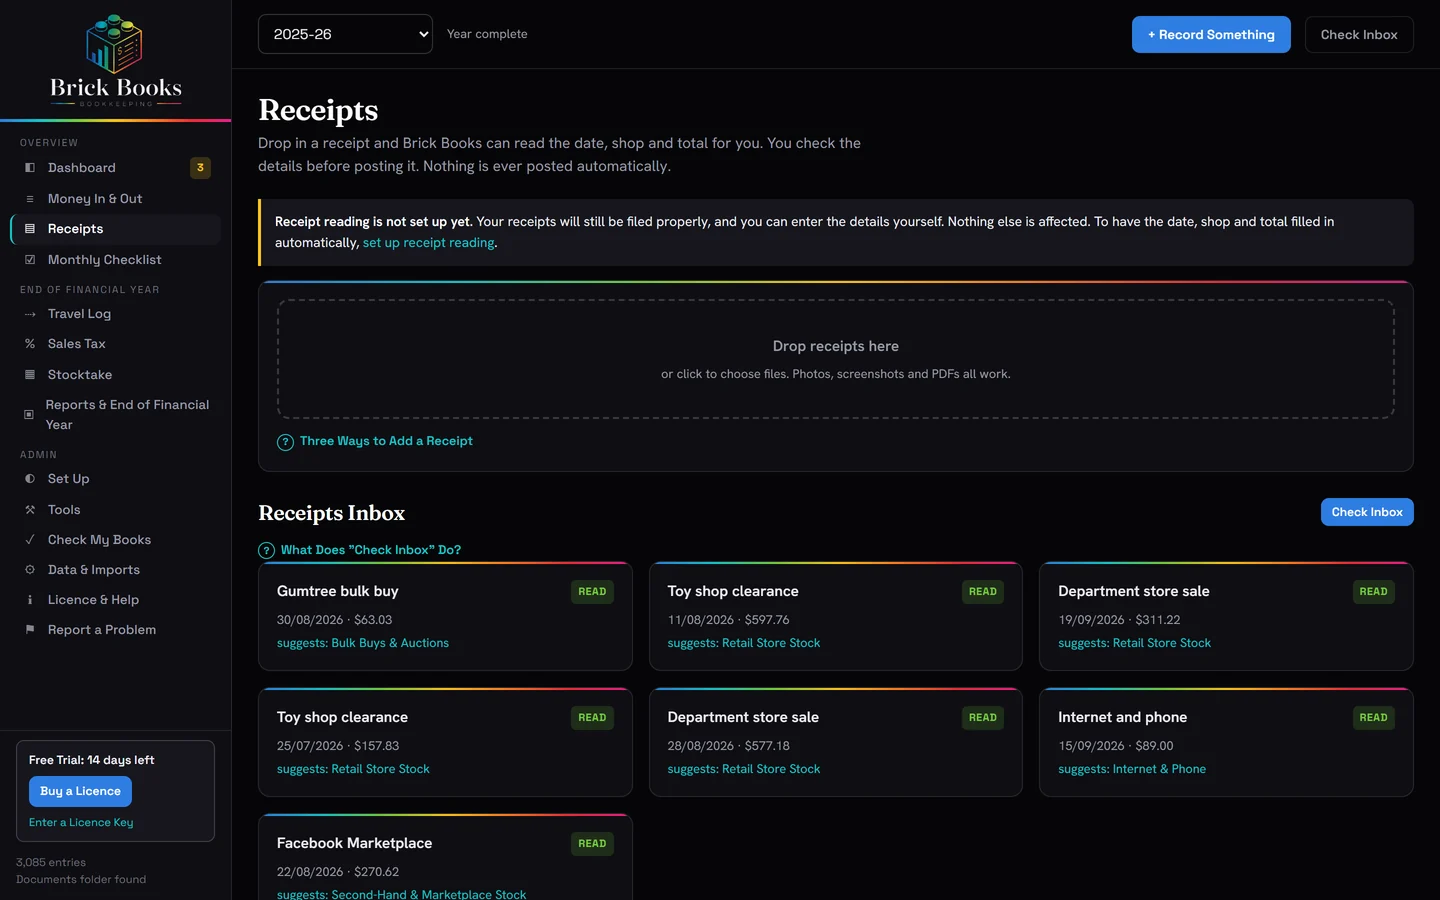Viewport: 1440px width, 900px height.
Task: Open the Enter a Licence Key link
Action: (x=81, y=822)
